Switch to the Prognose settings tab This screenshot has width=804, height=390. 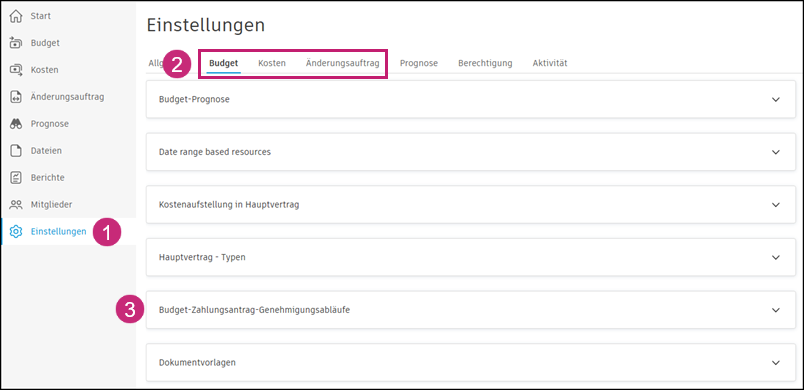click(419, 63)
